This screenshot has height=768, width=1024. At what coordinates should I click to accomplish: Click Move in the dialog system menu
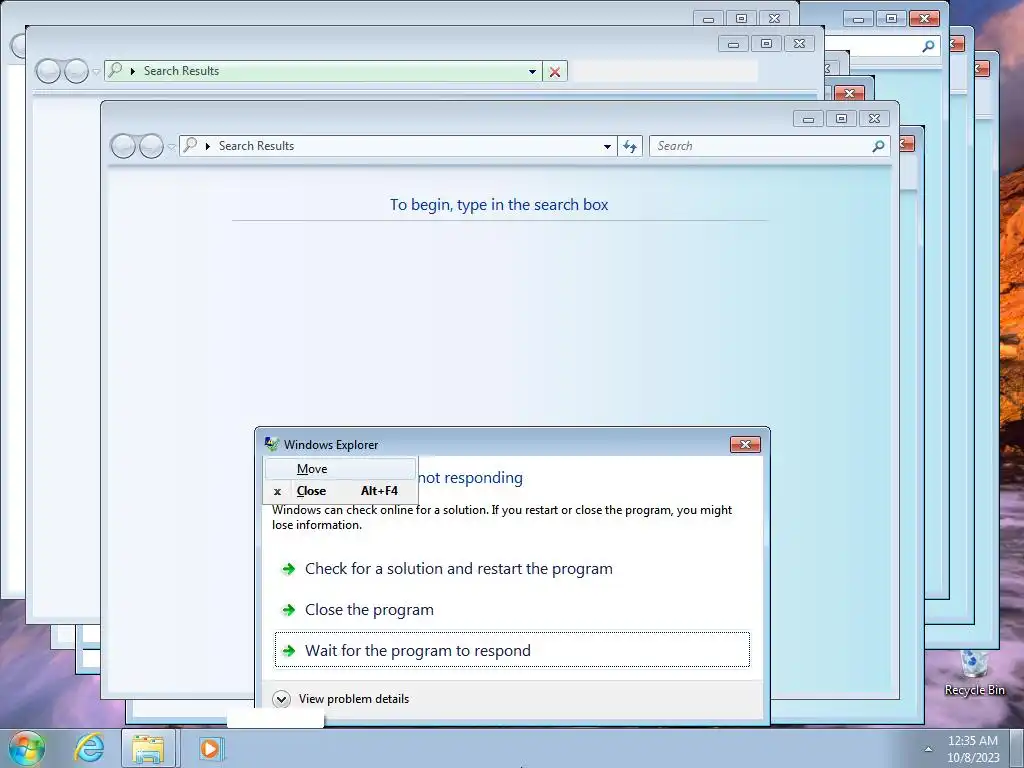coord(340,468)
